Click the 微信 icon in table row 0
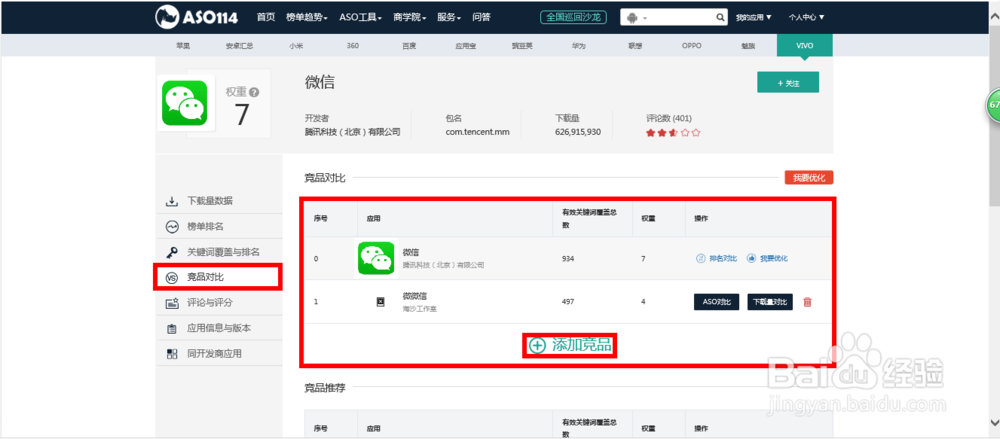Viewport: 1000px width, 439px height. [375, 258]
